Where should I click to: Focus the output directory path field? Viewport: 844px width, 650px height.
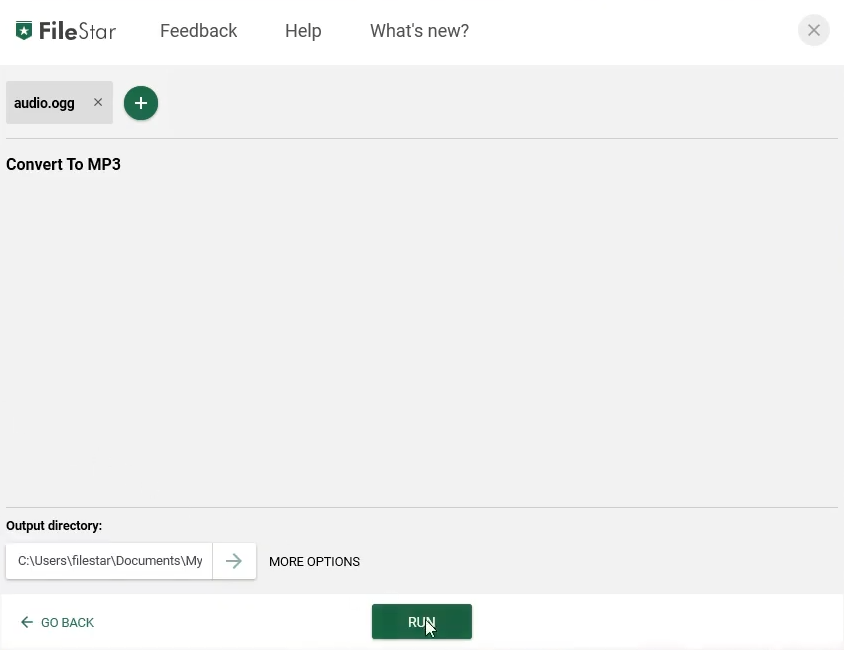click(109, 561)
